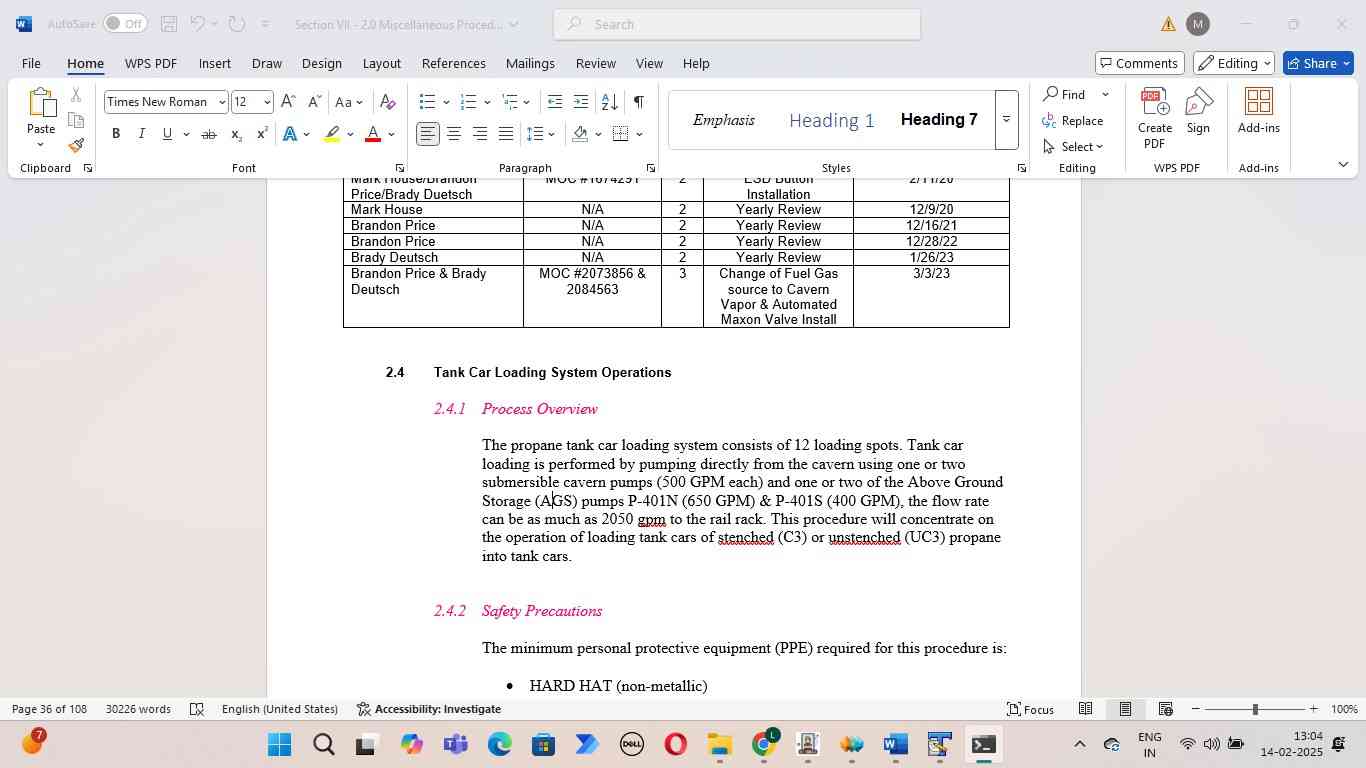Click Accessibility: Investigate in status bar
The width and height of the screenshot is (1366, 768).
429,709
